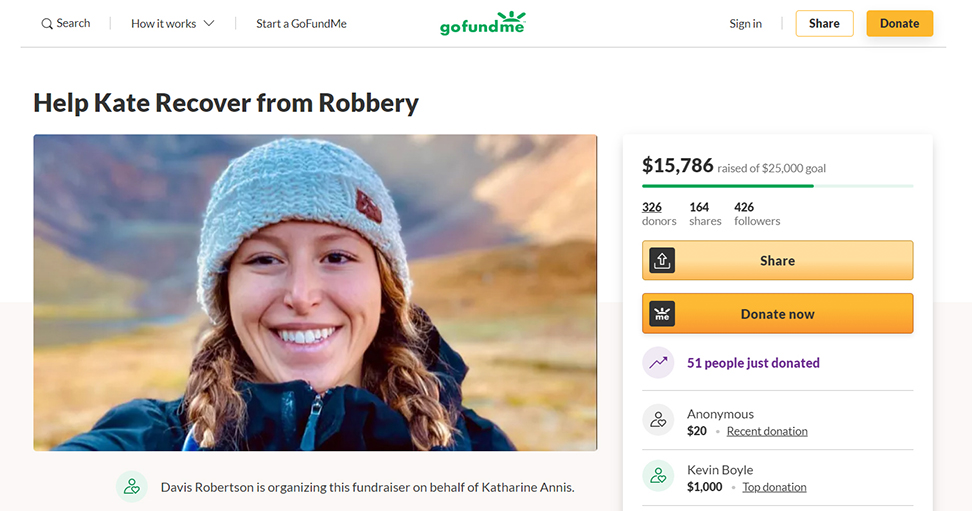Click the fundraising progress bar
Image resolution: width=972 pixels, height=511 pixels.
tap(777, 186)
